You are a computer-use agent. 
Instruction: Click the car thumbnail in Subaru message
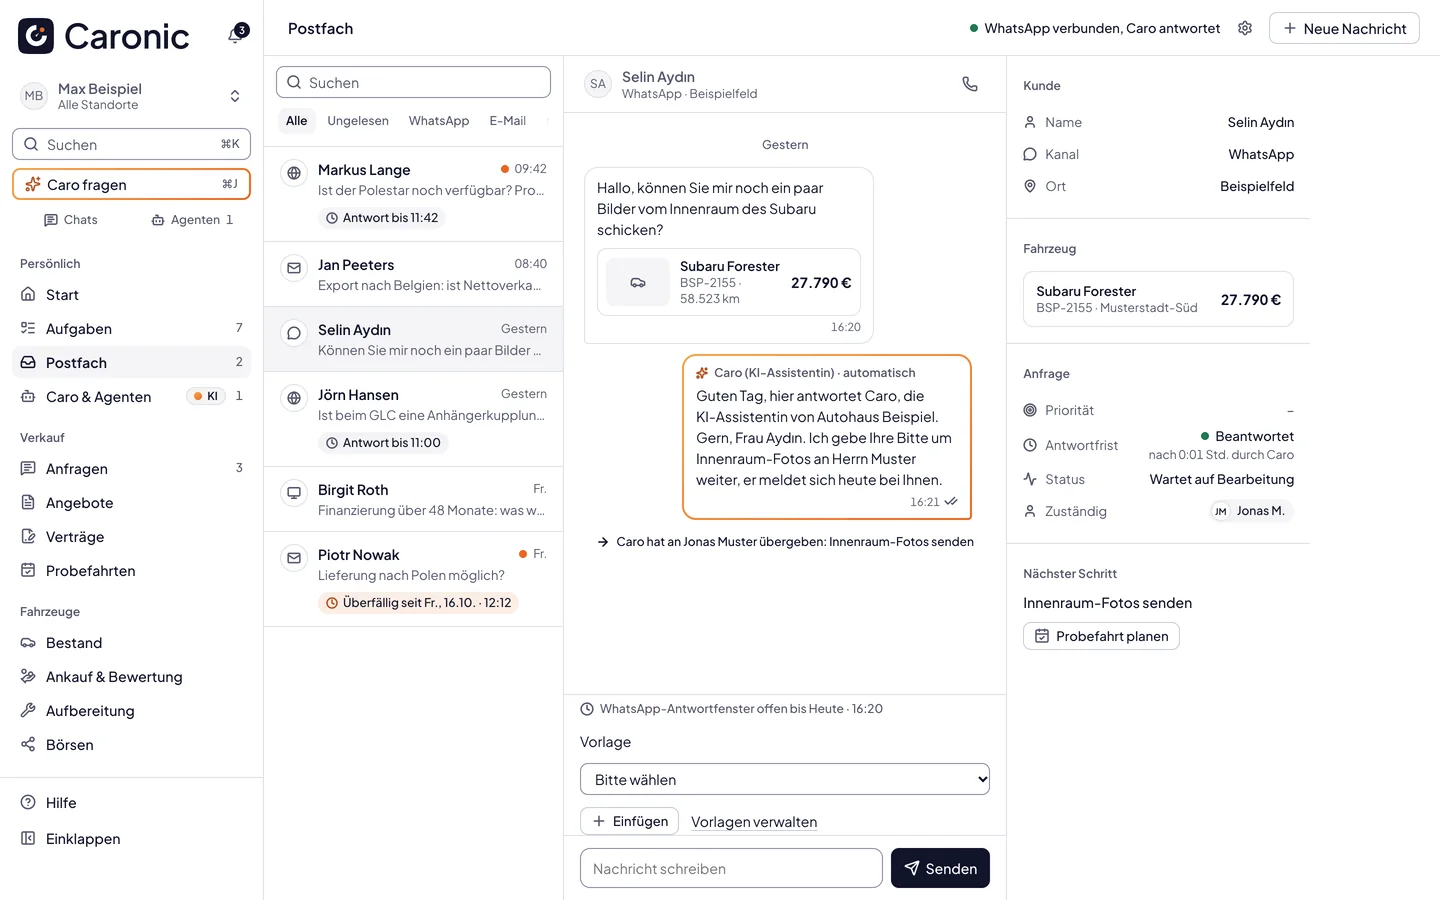(638, 282)
